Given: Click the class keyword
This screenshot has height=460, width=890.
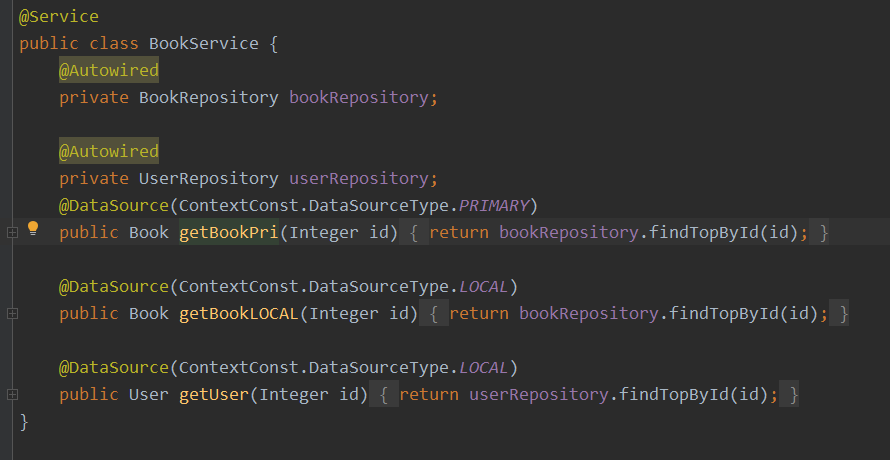Looking at the screenshot, I should 114,44.
